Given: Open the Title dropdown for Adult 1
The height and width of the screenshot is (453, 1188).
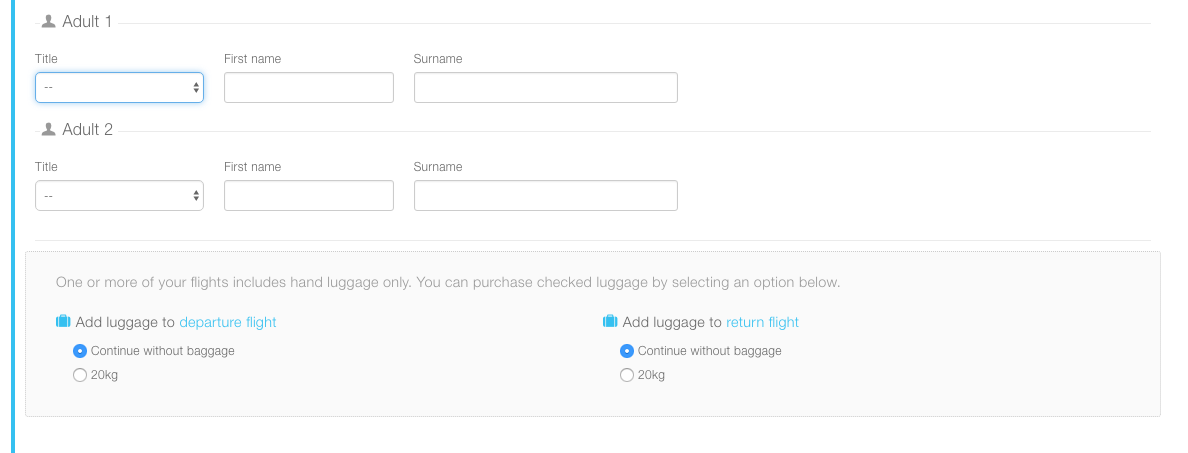Looking at the screenshot, I should [x=119, y=88].
